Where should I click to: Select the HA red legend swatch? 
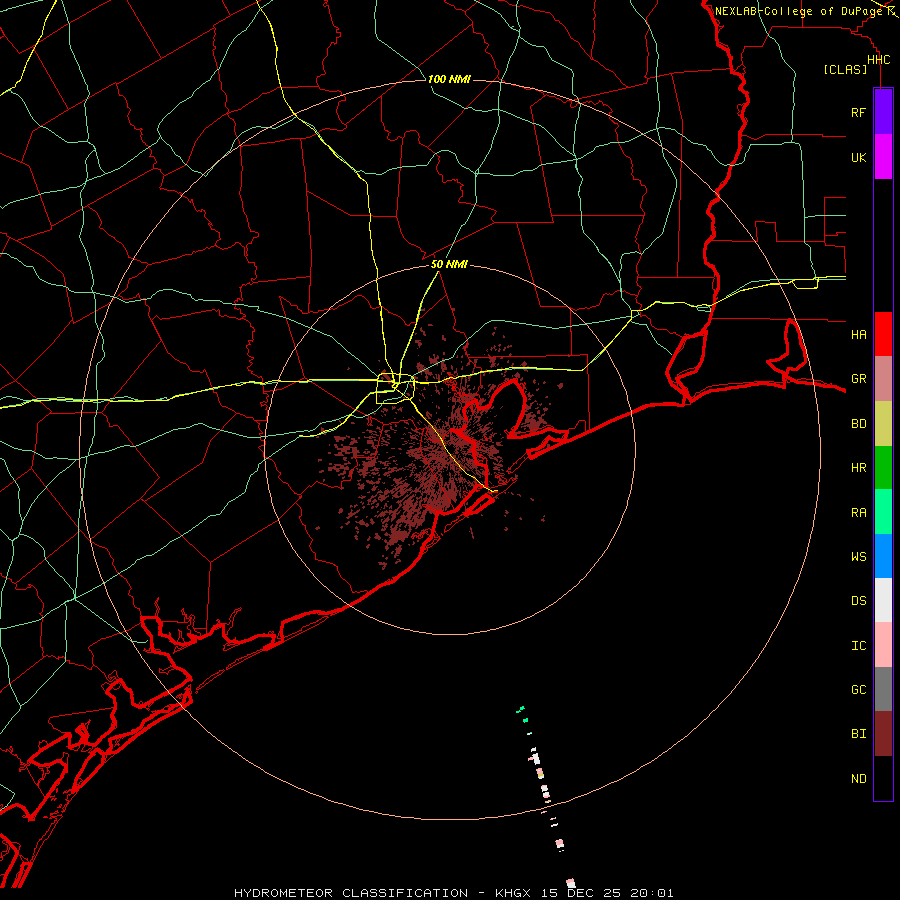(883, 334)
